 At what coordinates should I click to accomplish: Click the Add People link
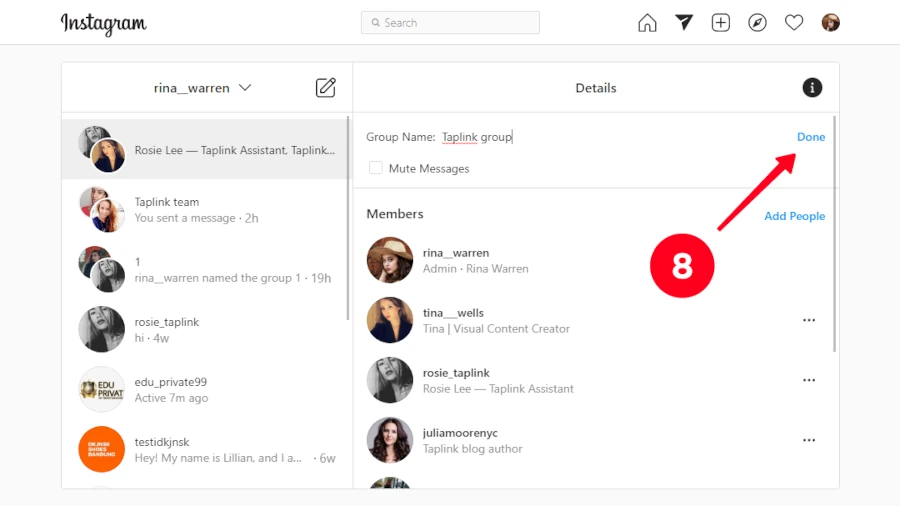tap(794, 216)
